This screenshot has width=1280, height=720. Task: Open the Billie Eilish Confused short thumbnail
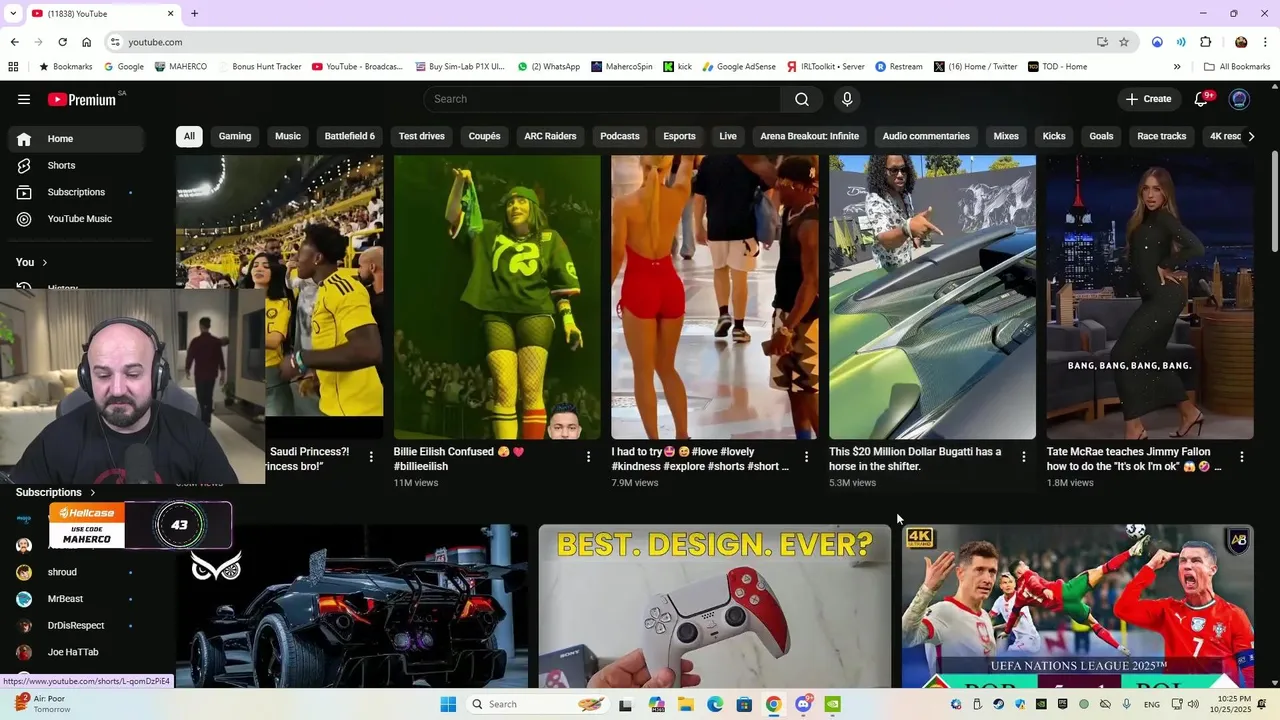[x=497, y=297]
